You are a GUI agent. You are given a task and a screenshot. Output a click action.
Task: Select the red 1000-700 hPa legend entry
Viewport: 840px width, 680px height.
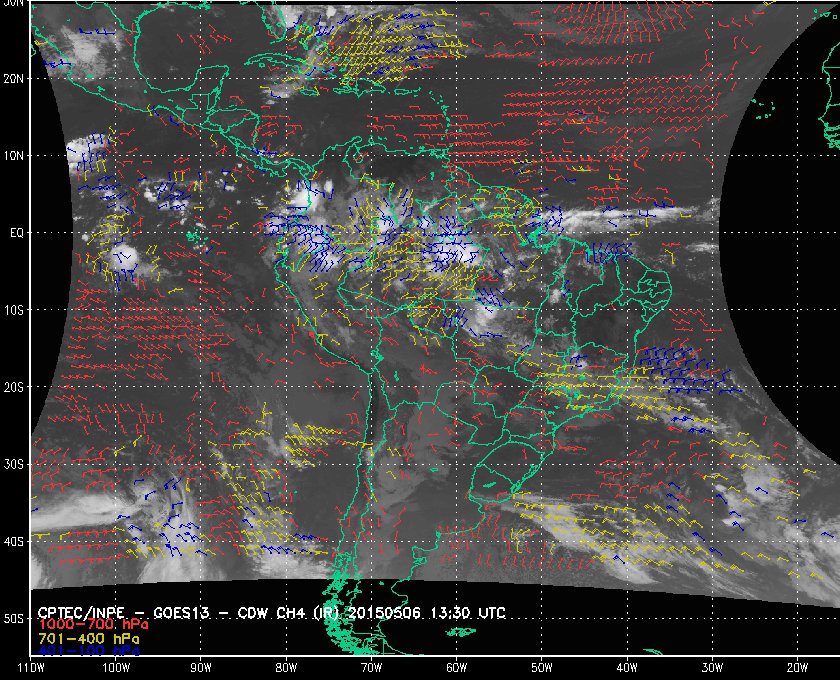pyautogui.click(x=93, y=624)
